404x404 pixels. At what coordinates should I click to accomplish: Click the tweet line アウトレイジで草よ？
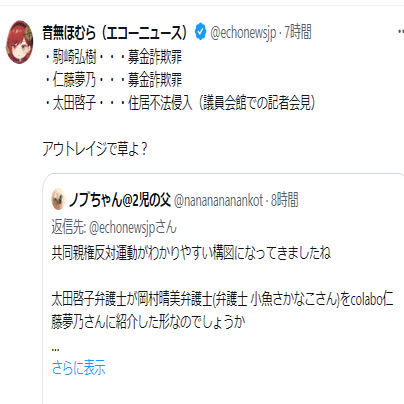[x=95, y=148]
